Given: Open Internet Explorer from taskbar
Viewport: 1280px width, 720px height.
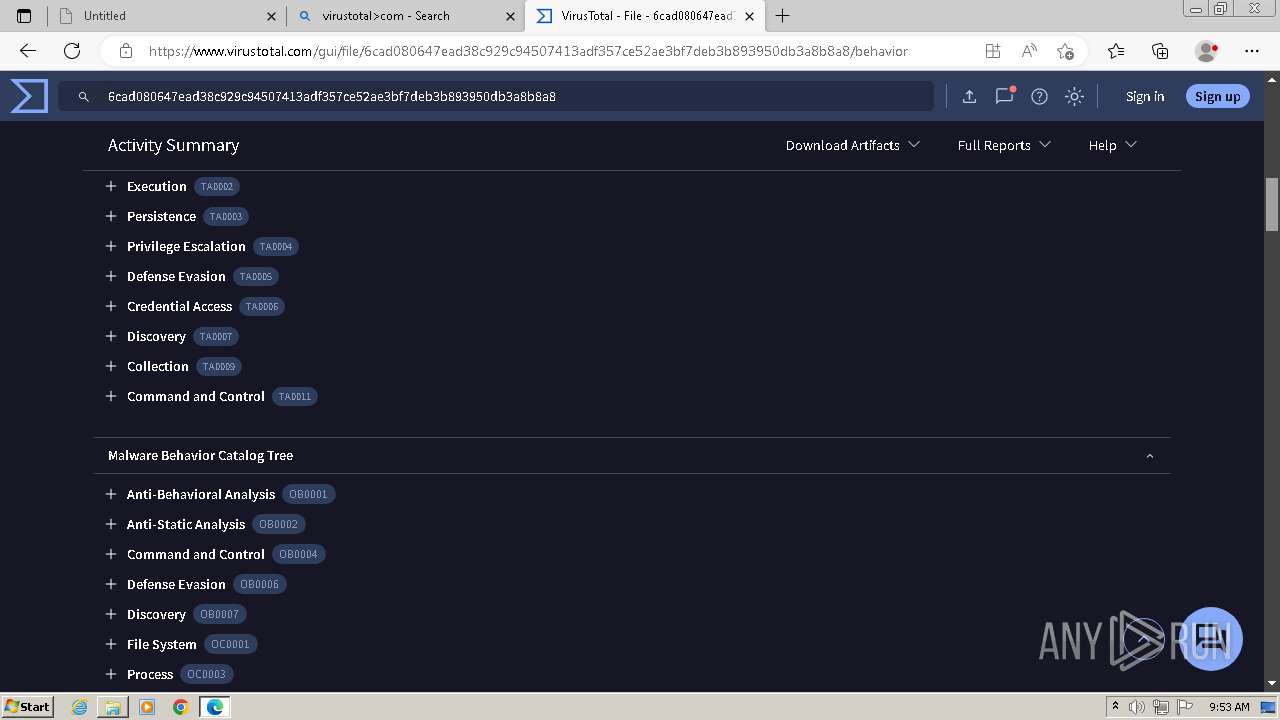Looking at the screenshot, I should (80, 707).
